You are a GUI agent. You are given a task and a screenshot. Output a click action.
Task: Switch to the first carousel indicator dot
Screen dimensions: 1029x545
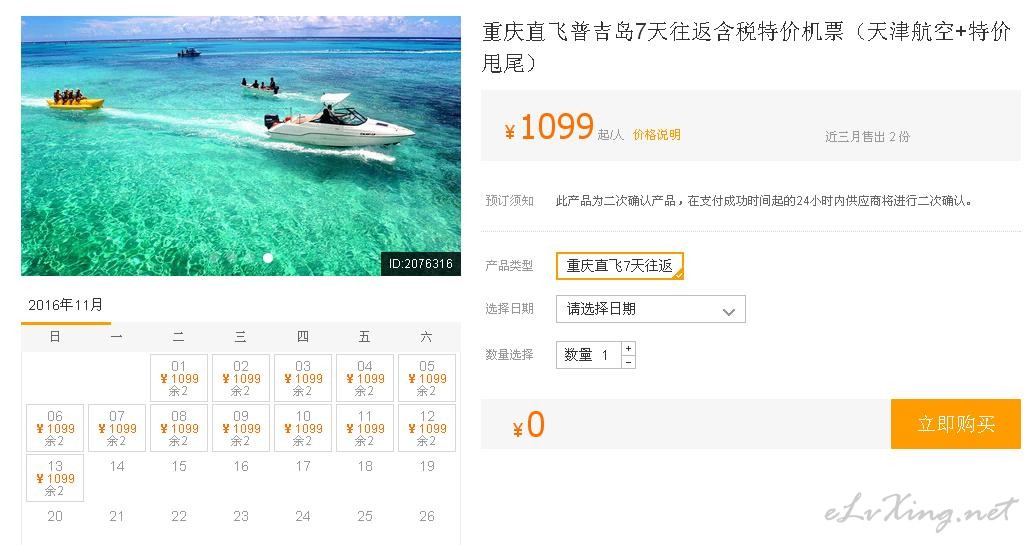tap(215, 258)
